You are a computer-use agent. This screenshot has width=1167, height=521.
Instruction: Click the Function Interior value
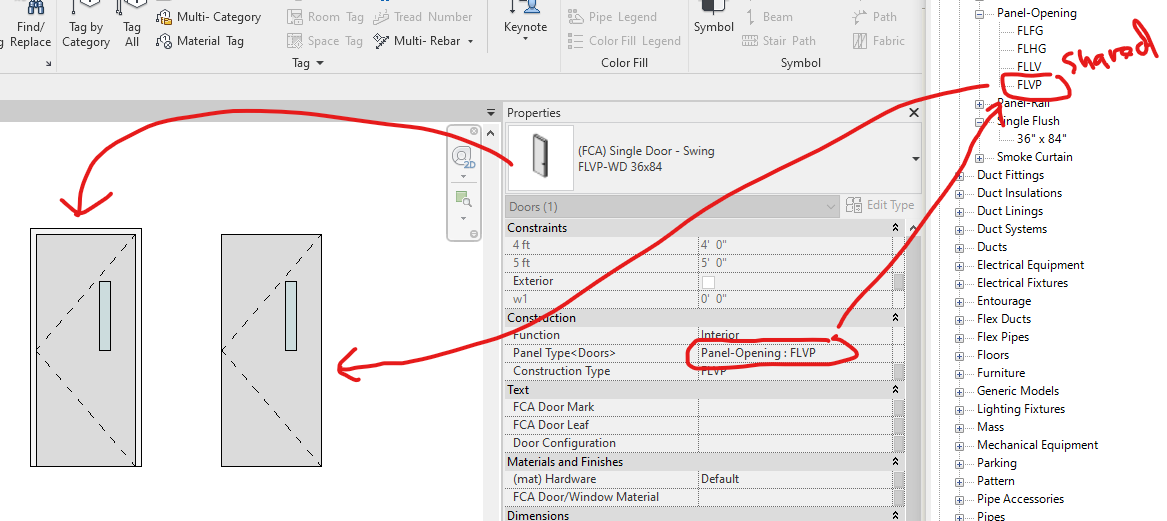point(795,335)
